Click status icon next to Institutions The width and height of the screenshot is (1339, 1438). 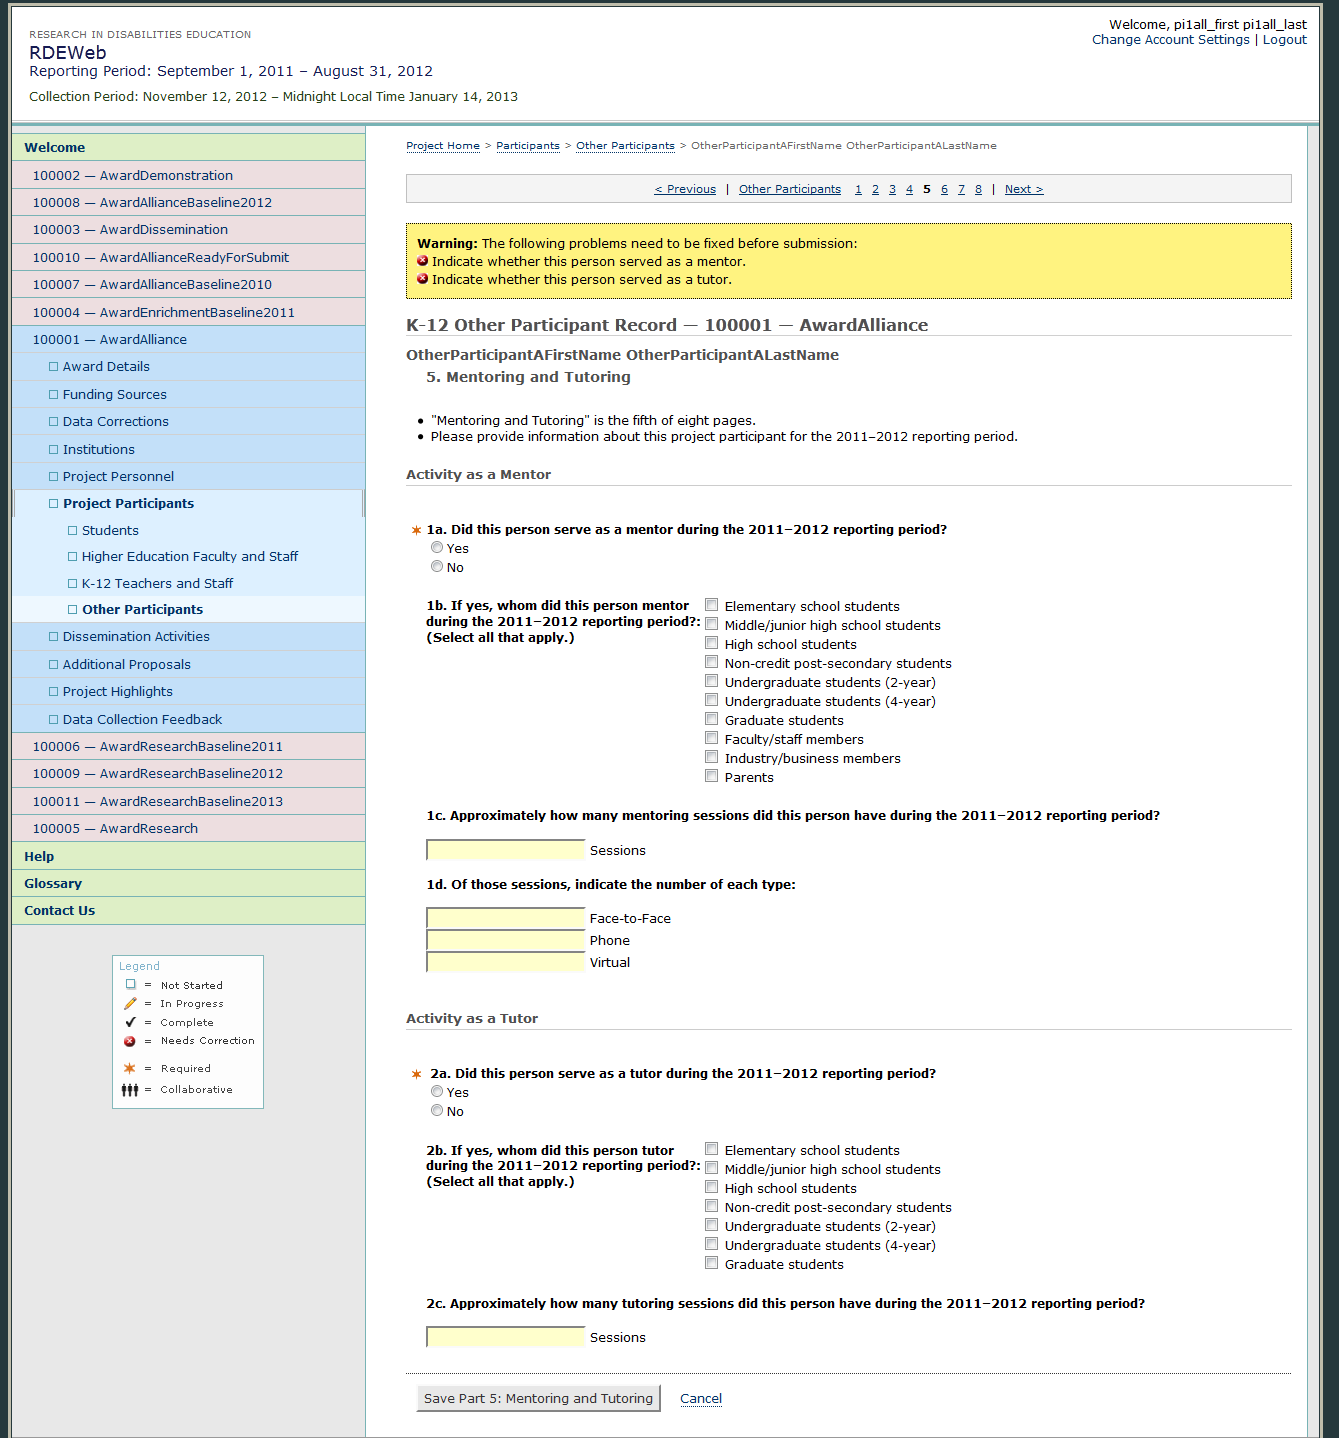[54, 450]
